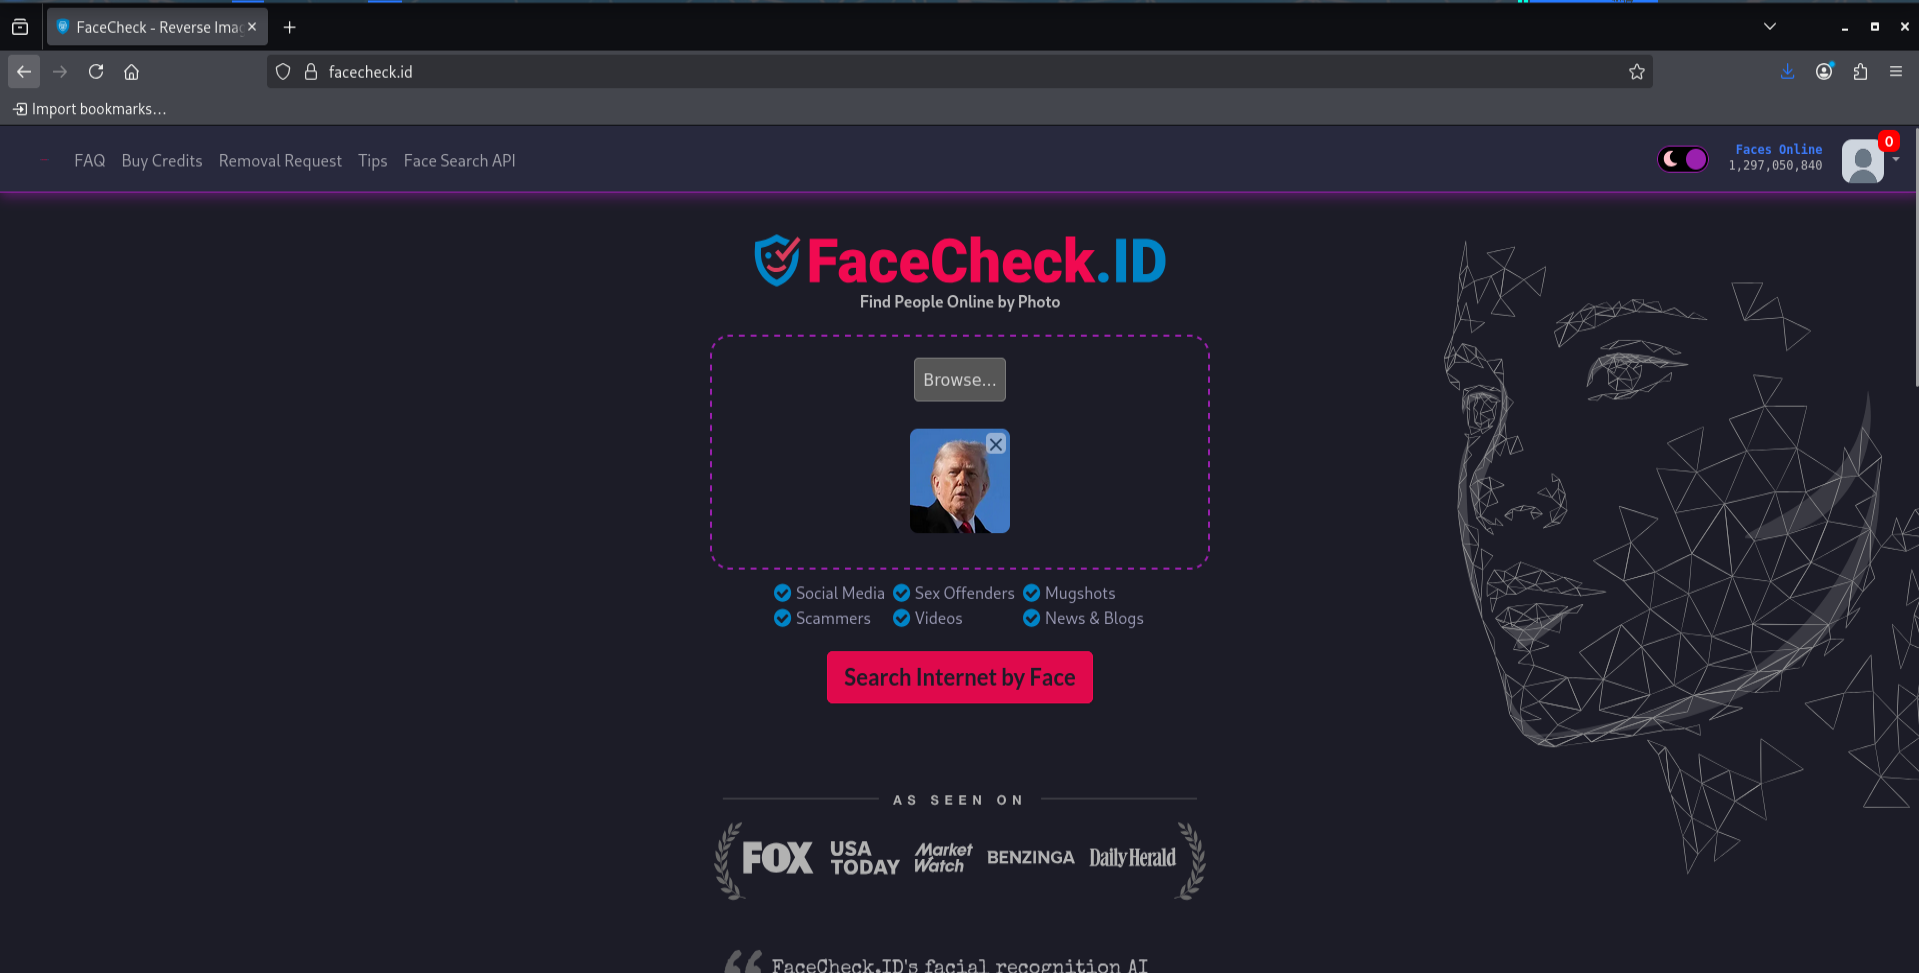Viewport: 1919px width, 973px height.
Task: Open the recent browsing view icon
Action: [20, 27]
